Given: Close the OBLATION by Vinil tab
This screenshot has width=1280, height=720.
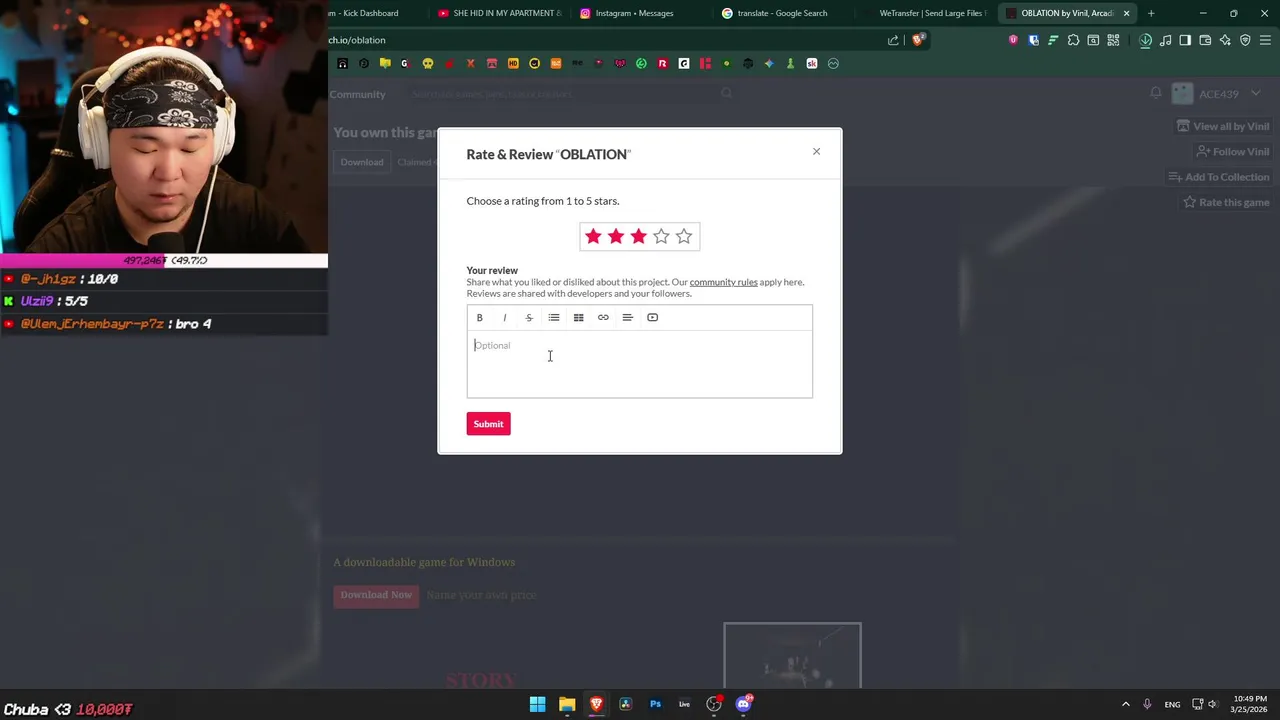Looking at the screenshot, I should (1127, 13).
